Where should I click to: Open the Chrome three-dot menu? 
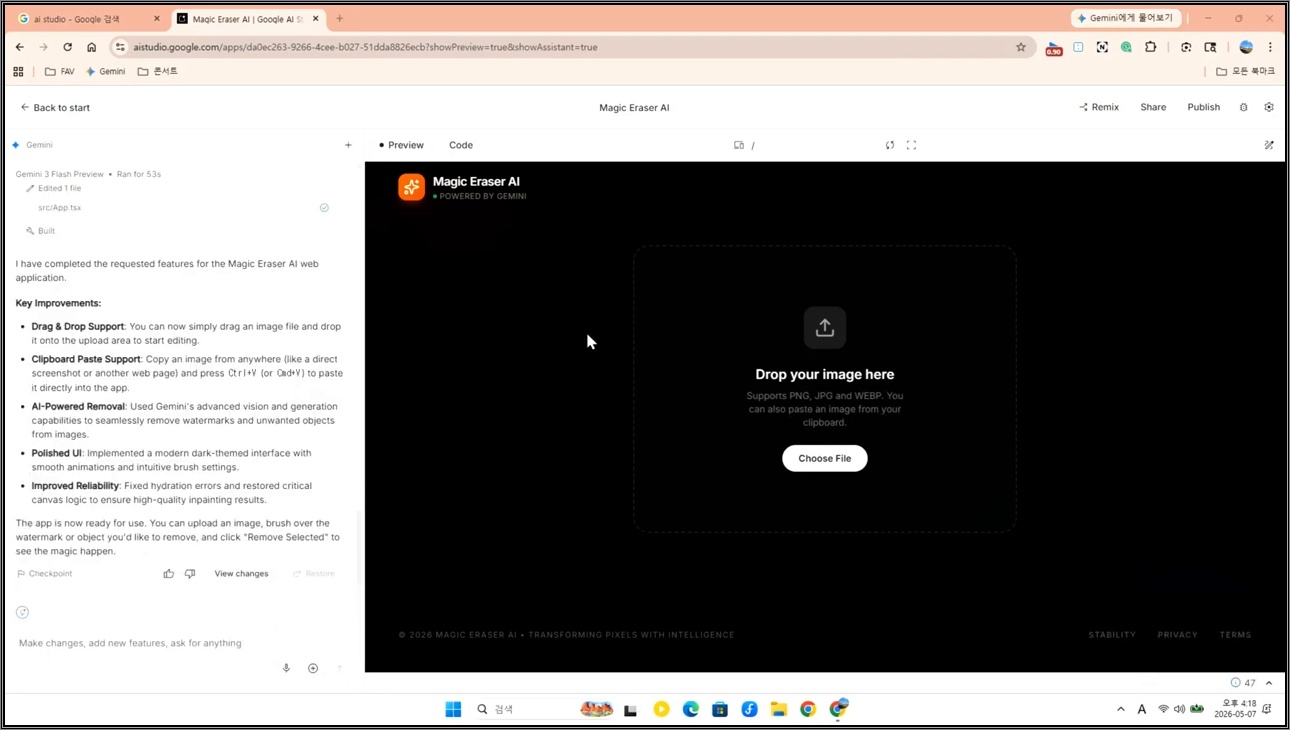point(1270,47)
